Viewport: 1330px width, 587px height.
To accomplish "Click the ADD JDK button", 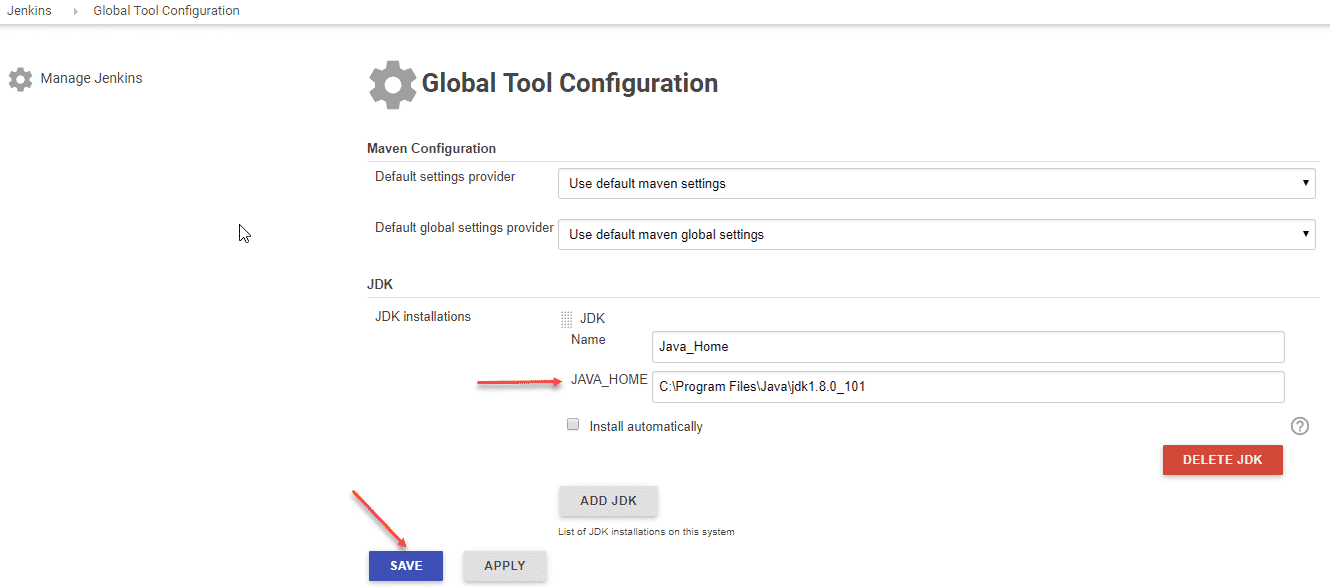I will pyautogui.click(x=608, y=501).
